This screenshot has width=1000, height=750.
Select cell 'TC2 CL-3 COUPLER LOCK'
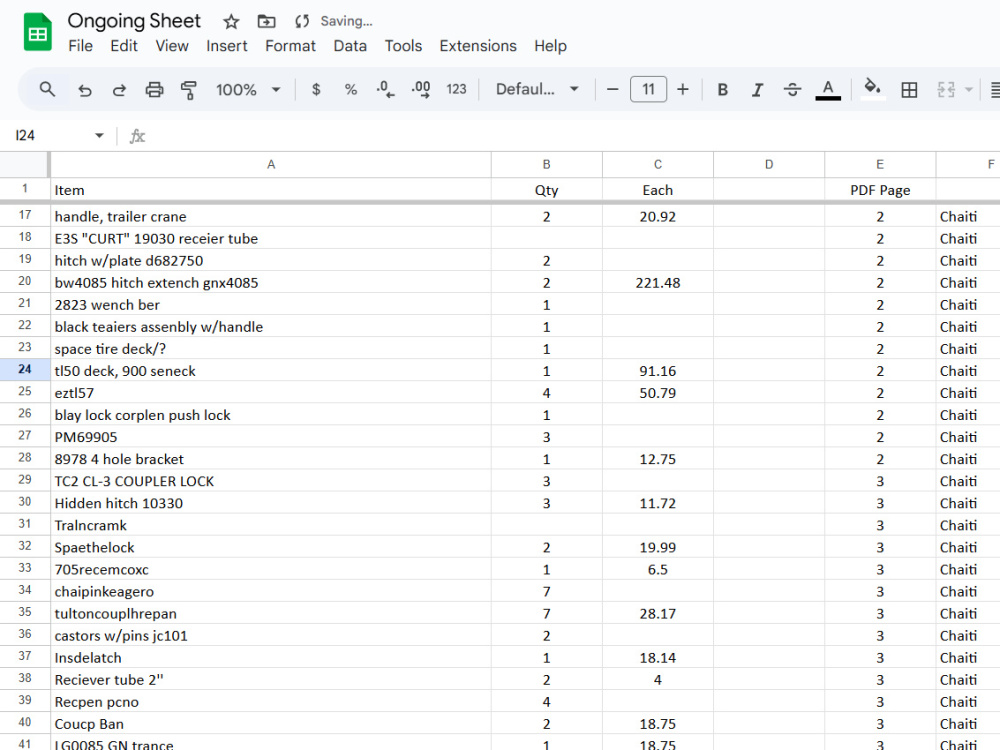tap(271, 481)
